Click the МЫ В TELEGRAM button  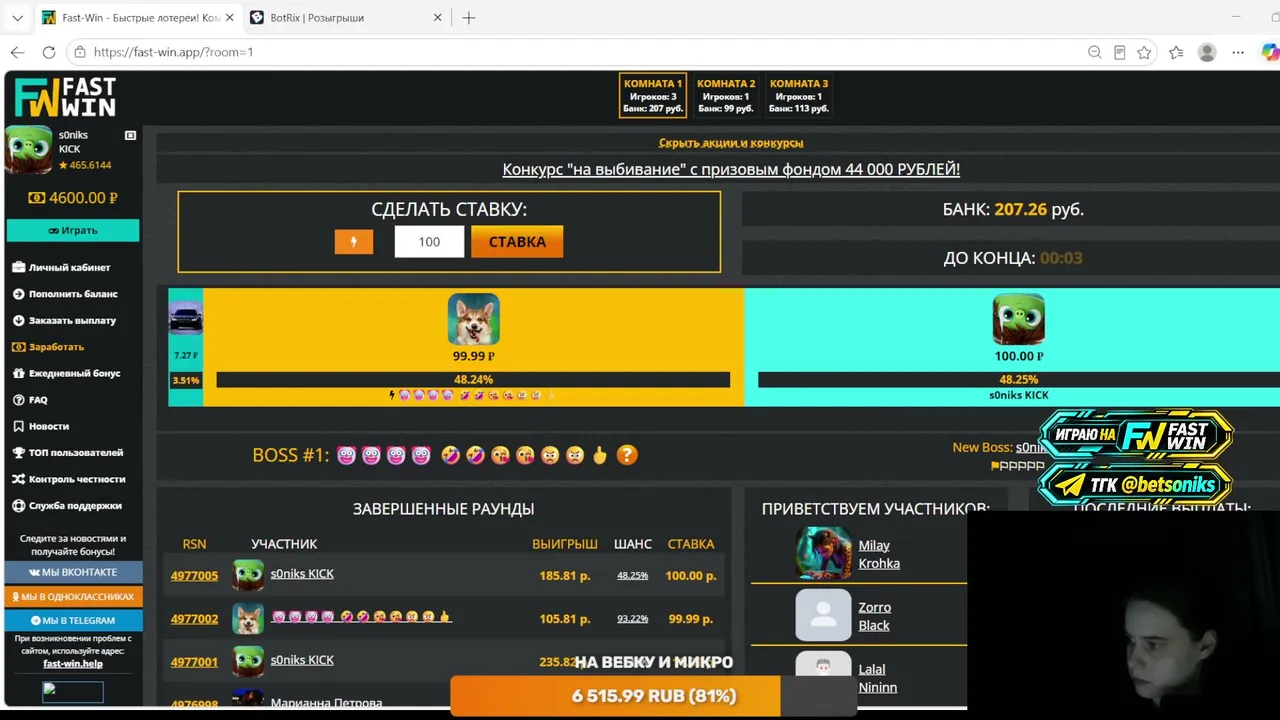(73, 620)
